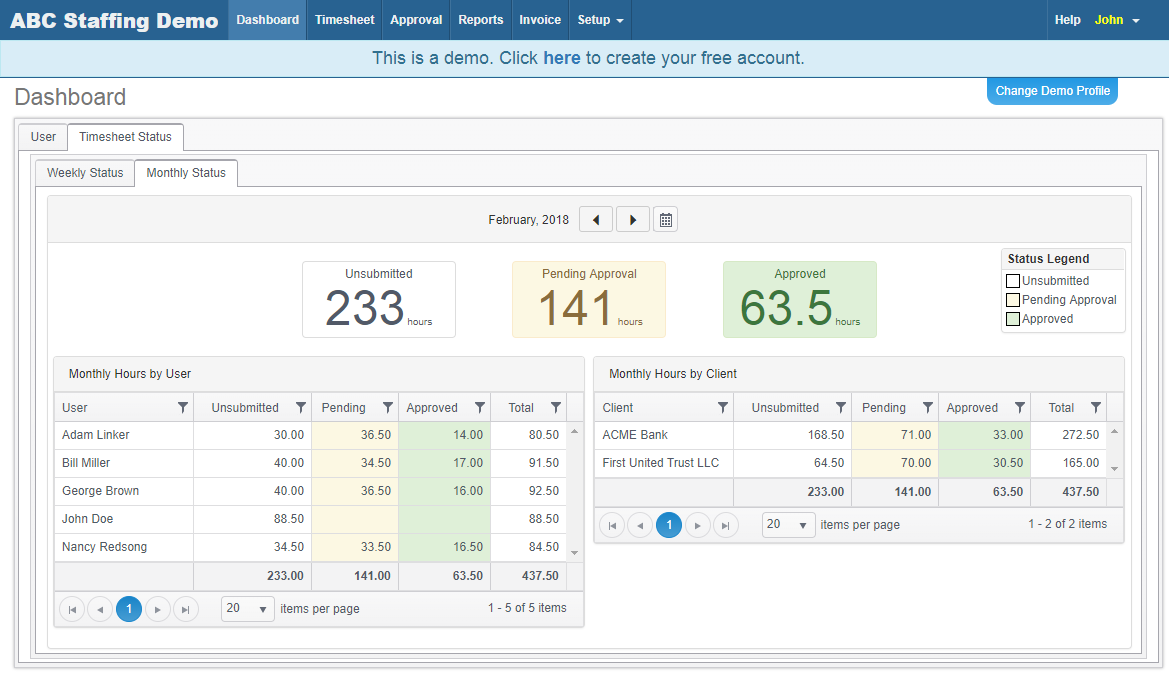This screenshot has width=1169, height=675.
Task: Click the Monthly Hours by Client heading
Action: click(672, 374)
